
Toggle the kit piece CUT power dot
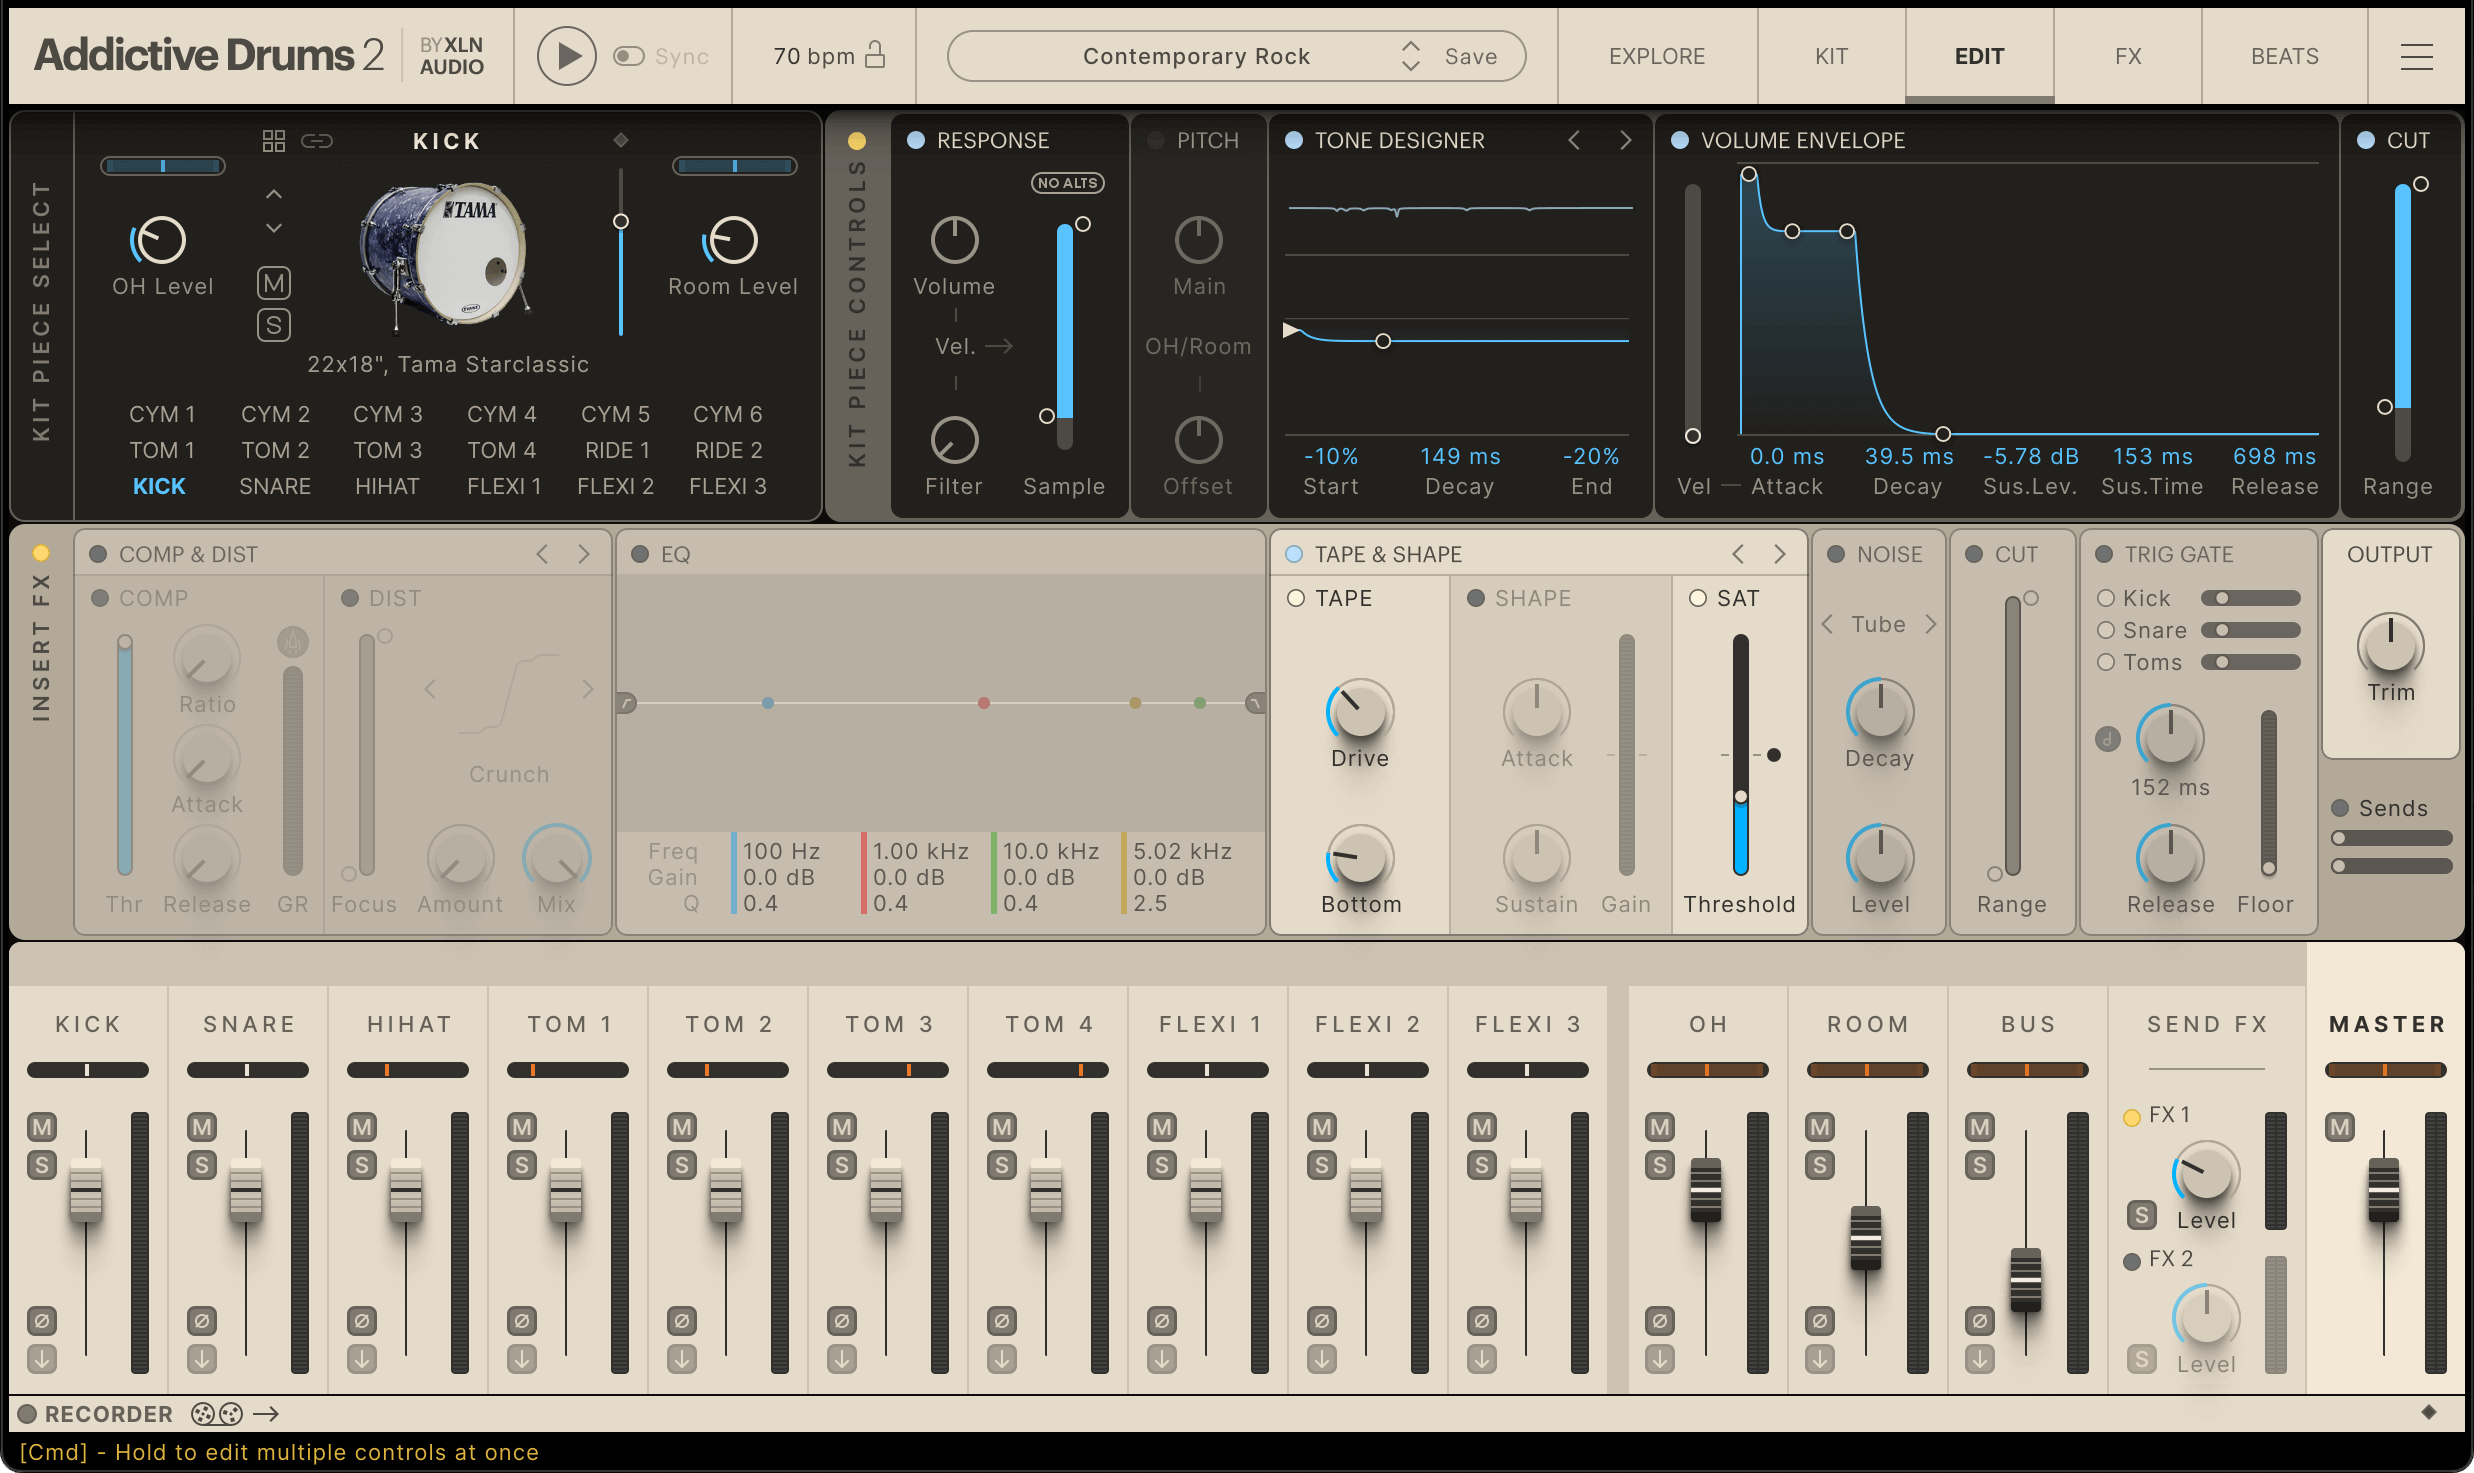pyautogui.click(x=2365, y=140)
